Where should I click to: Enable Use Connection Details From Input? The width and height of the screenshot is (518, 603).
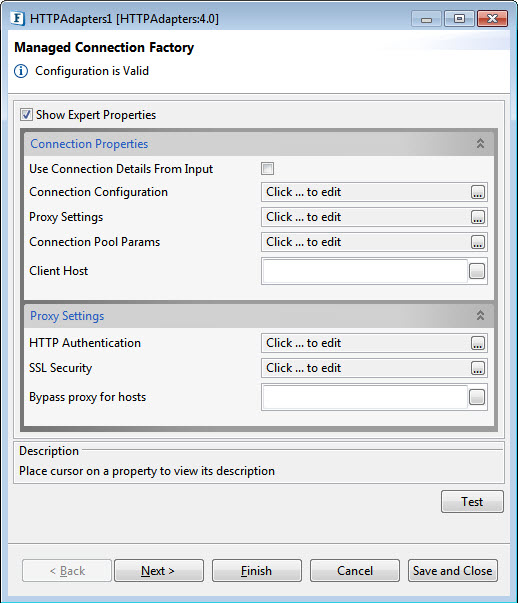point(267,168)
